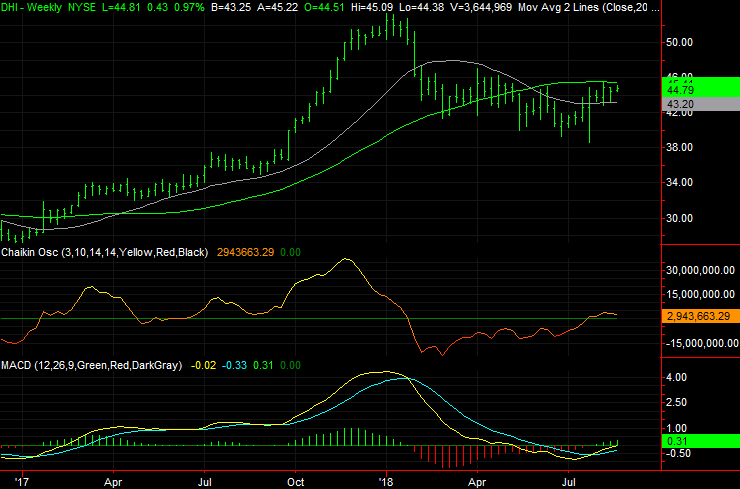
Task: Click the DHI - Weekly NYSE symbol label
Action: tap(48, 7)
